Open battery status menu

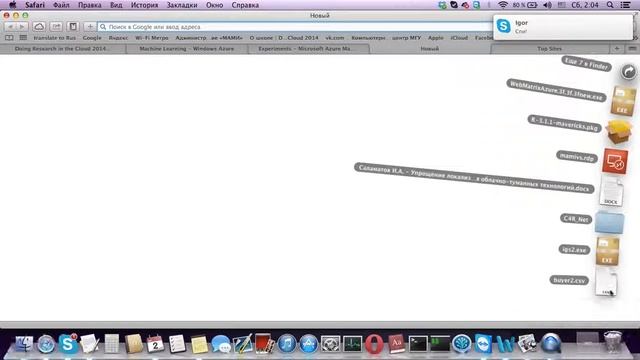click(532, 5)
